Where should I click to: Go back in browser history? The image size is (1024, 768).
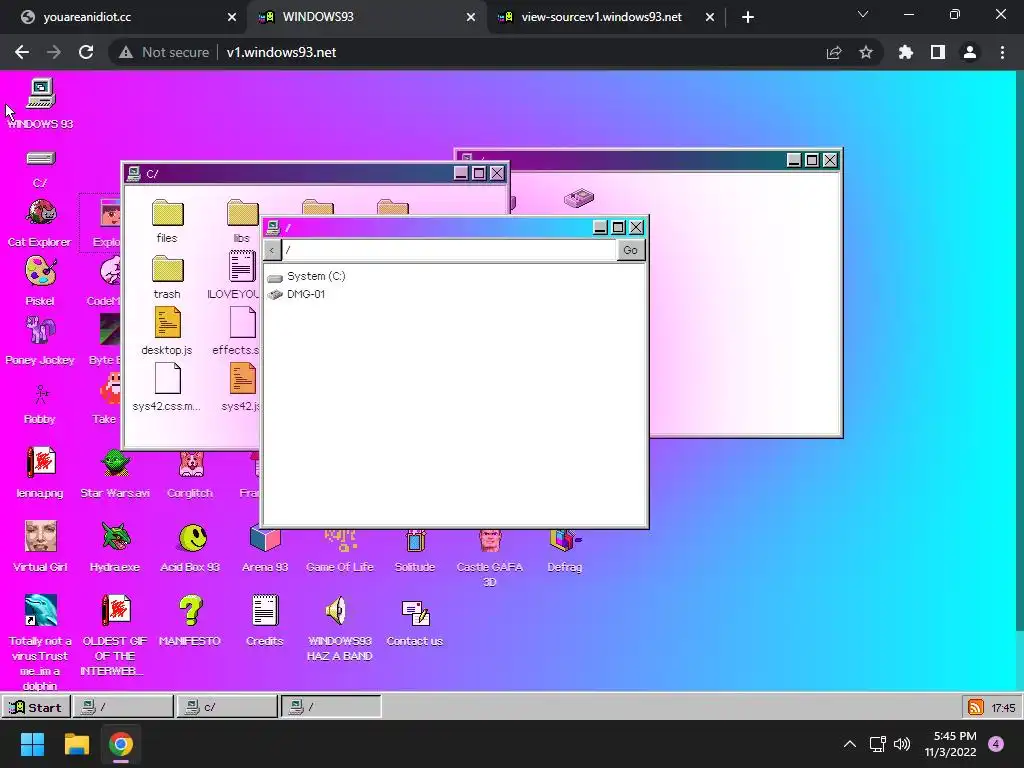22,52
